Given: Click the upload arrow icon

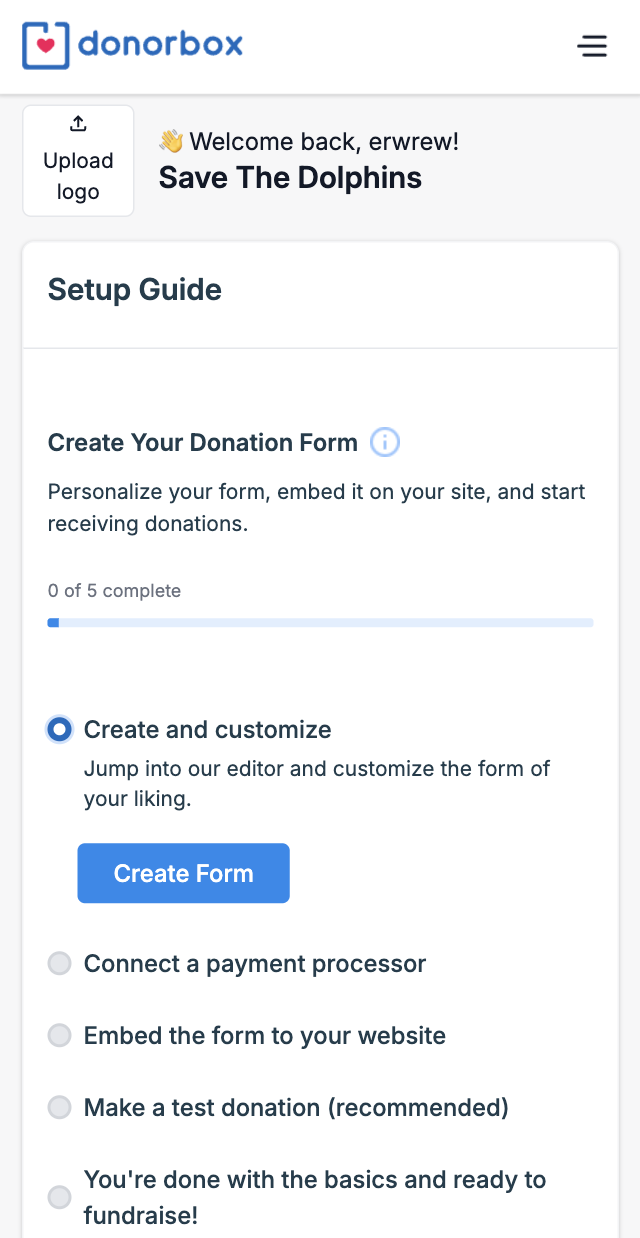Looking at the screenshot, I should click(78, 124).
